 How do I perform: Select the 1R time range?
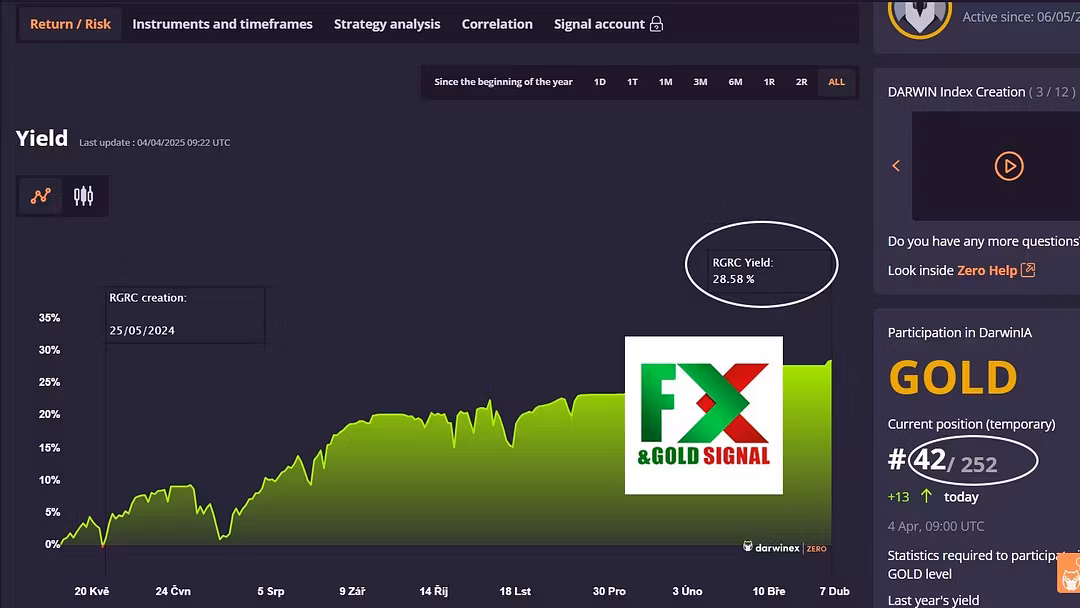tap(769, 82)
